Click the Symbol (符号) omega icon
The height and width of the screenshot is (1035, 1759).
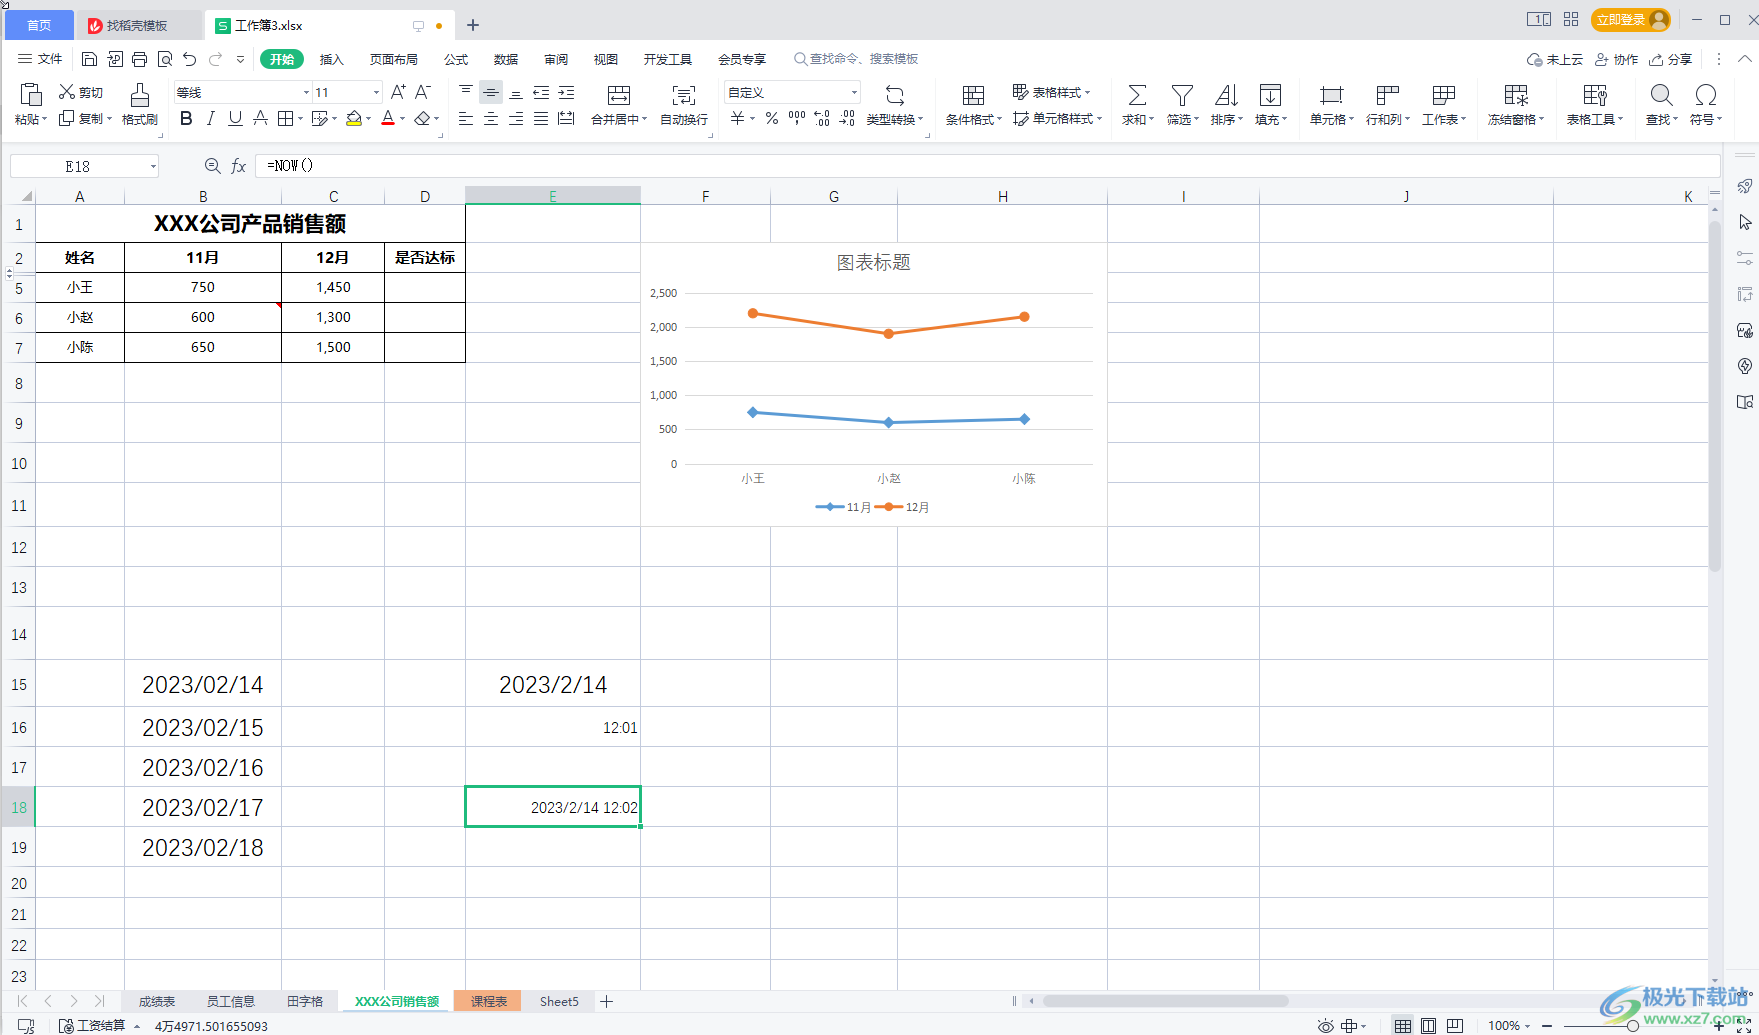(x=1706, y=96)
